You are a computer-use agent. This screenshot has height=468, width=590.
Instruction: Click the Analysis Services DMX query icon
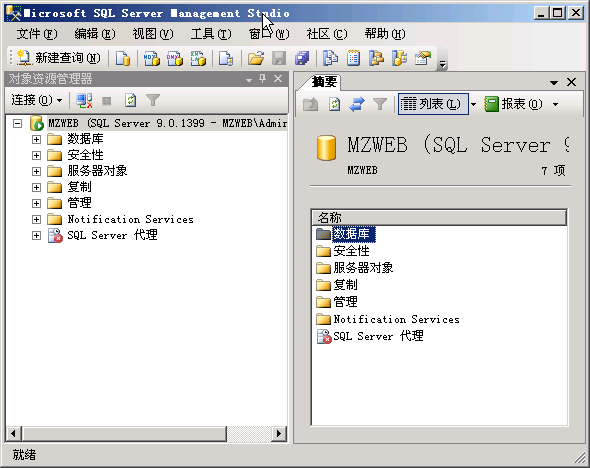pos(175,58)
